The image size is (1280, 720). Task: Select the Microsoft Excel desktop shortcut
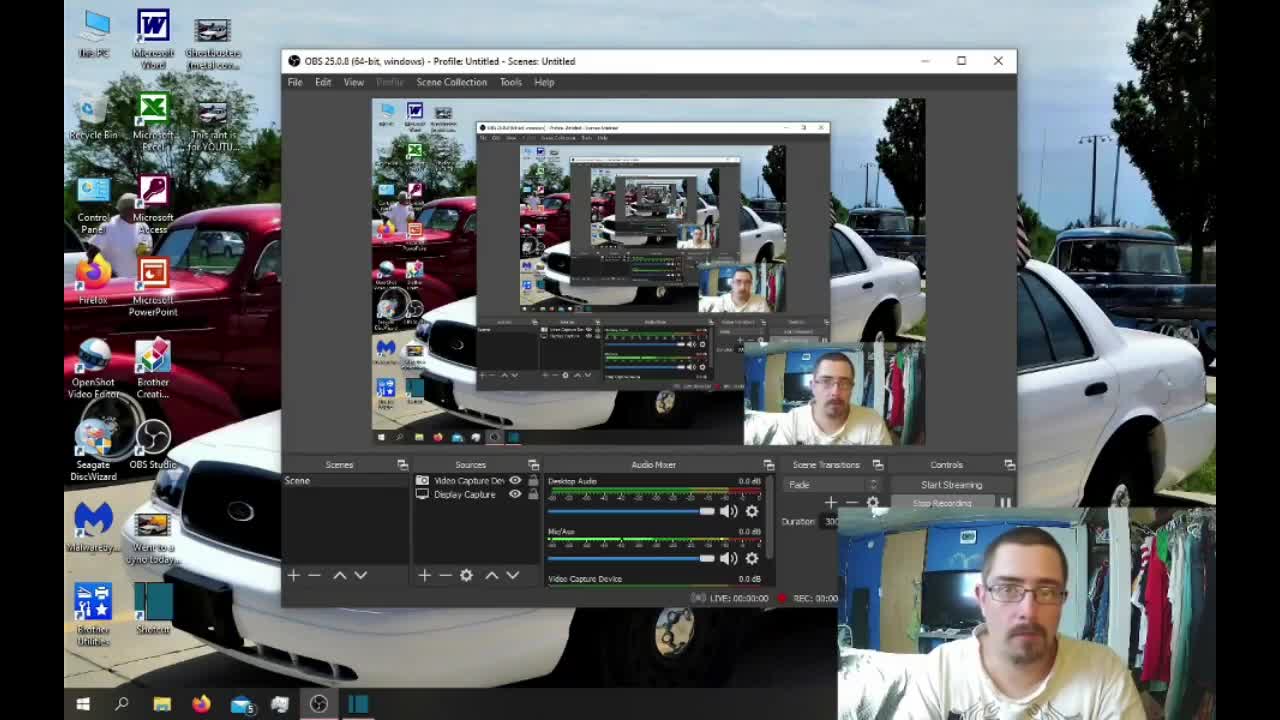(153, 123)
